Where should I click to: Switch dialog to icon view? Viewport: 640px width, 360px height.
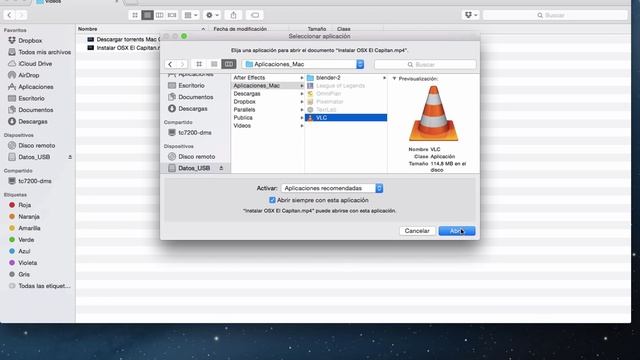point(199,64)
